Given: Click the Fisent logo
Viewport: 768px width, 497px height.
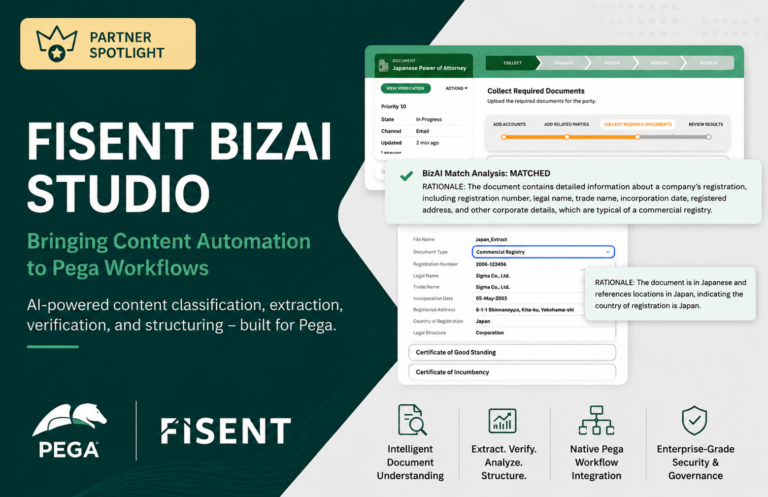Looking at the screenshot, I should [x=226, y=431].
